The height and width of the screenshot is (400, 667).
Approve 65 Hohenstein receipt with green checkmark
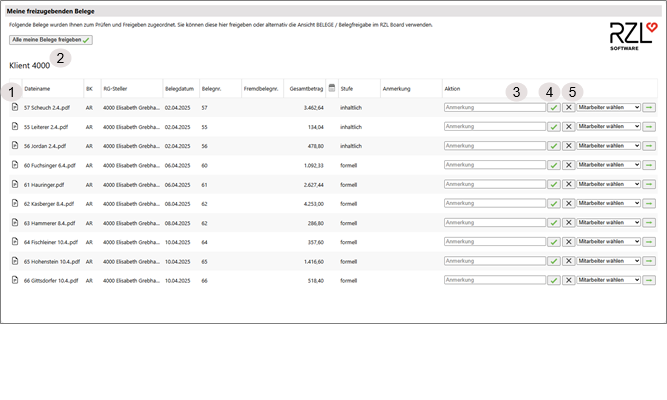pyautogui.click(x=554, y=261)
